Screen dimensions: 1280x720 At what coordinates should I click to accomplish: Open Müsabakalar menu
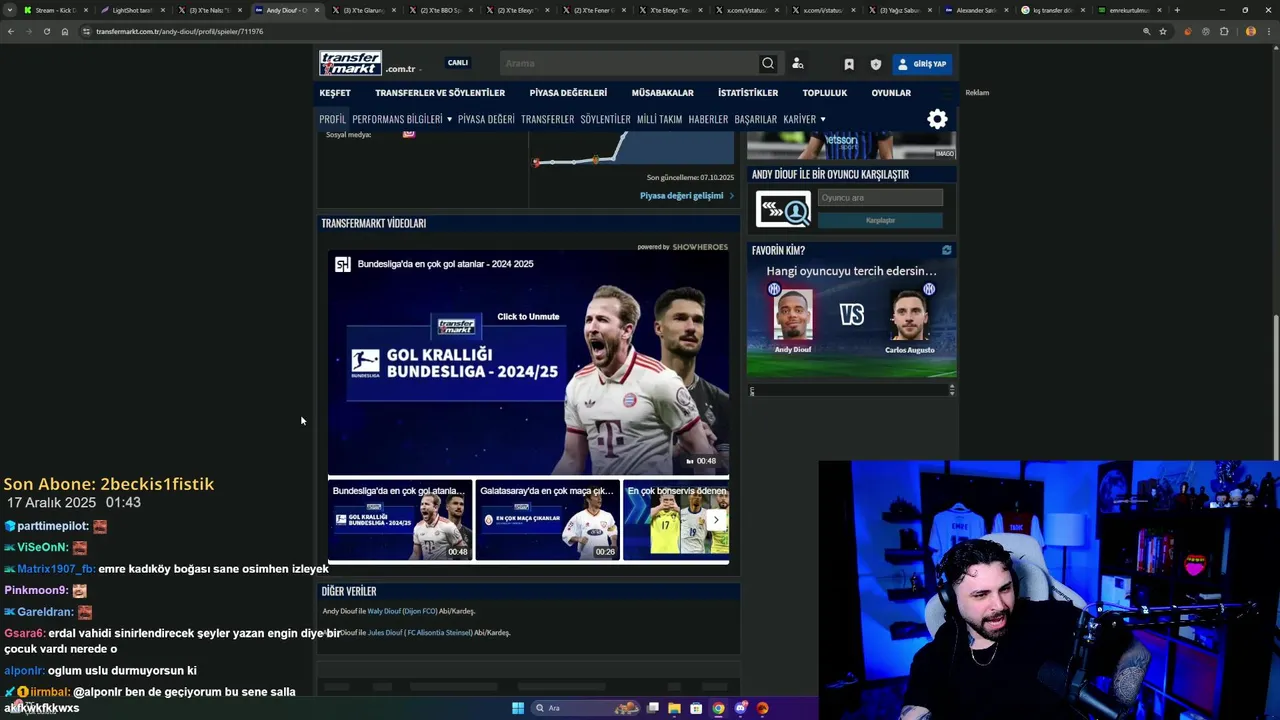click(662, 93)
